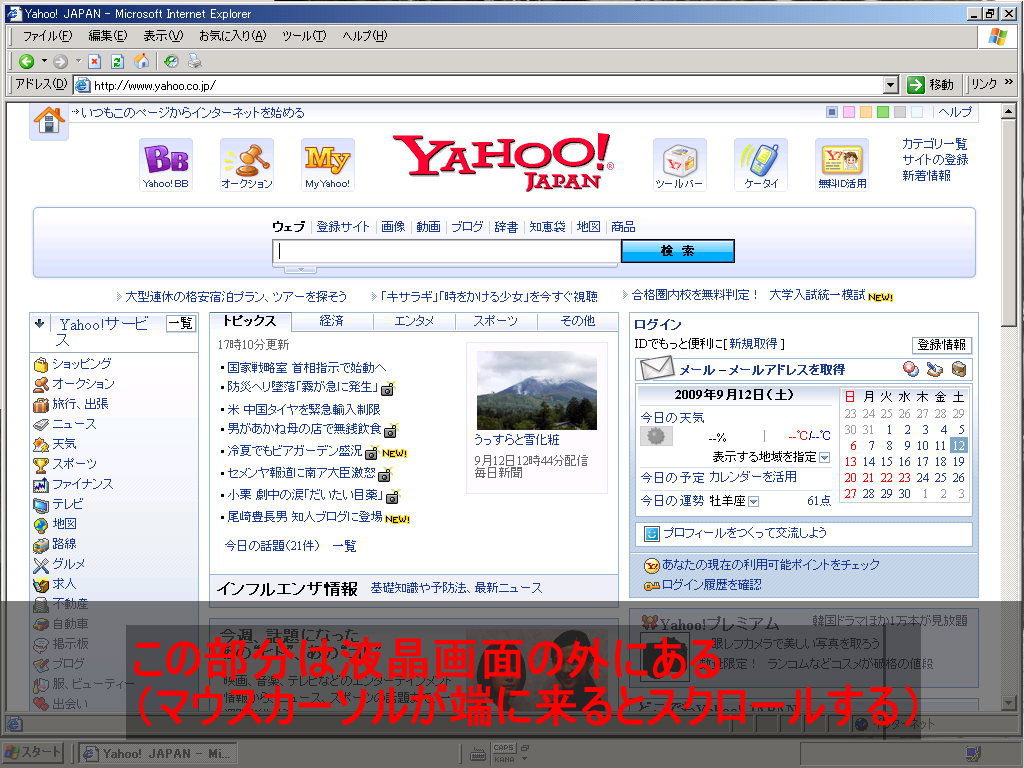Click the 旅行、出張 suitcase icon

pyautogui.click(x=41, y=405)
